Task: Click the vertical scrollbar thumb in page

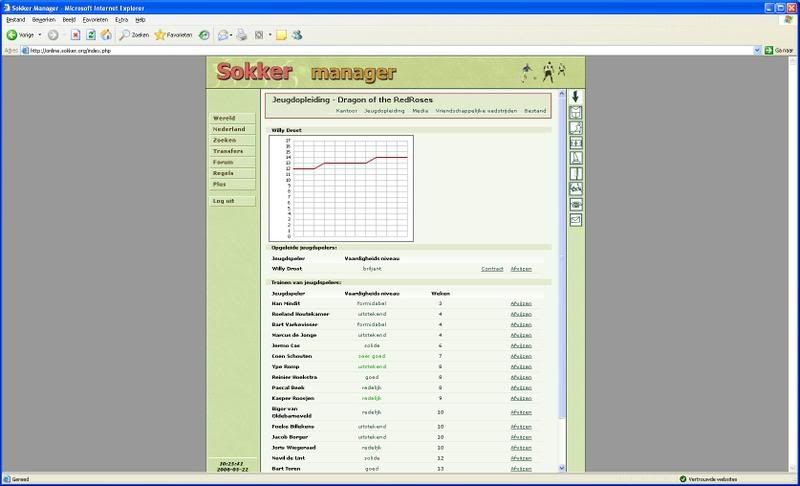Action: (562, 258)
